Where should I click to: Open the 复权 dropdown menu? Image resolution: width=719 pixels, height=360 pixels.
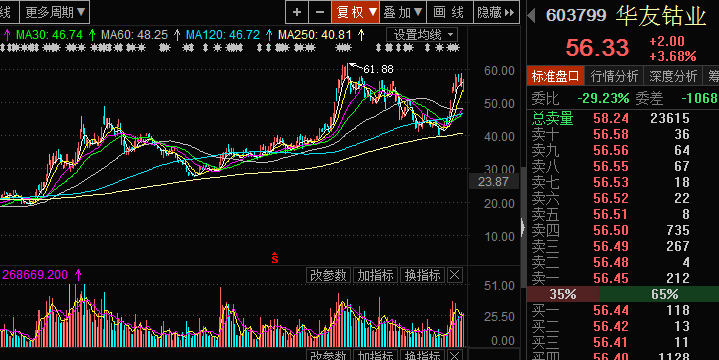356,12
